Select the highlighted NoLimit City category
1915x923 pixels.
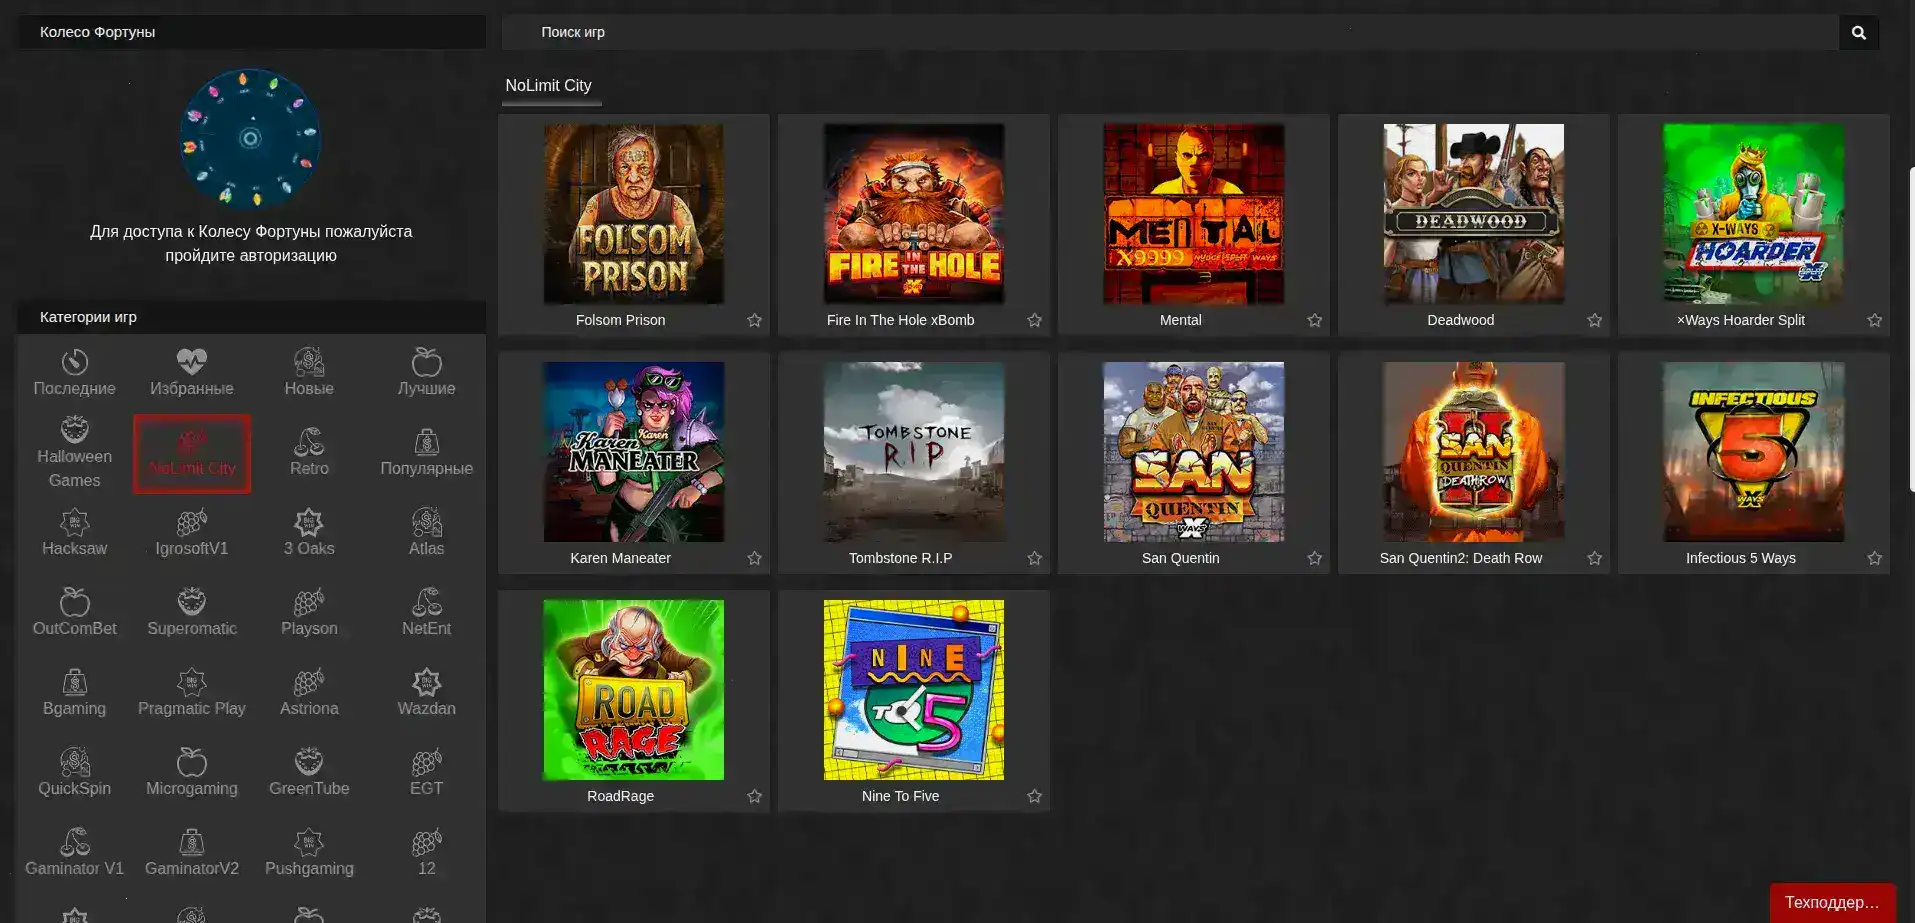coord(192,454)
